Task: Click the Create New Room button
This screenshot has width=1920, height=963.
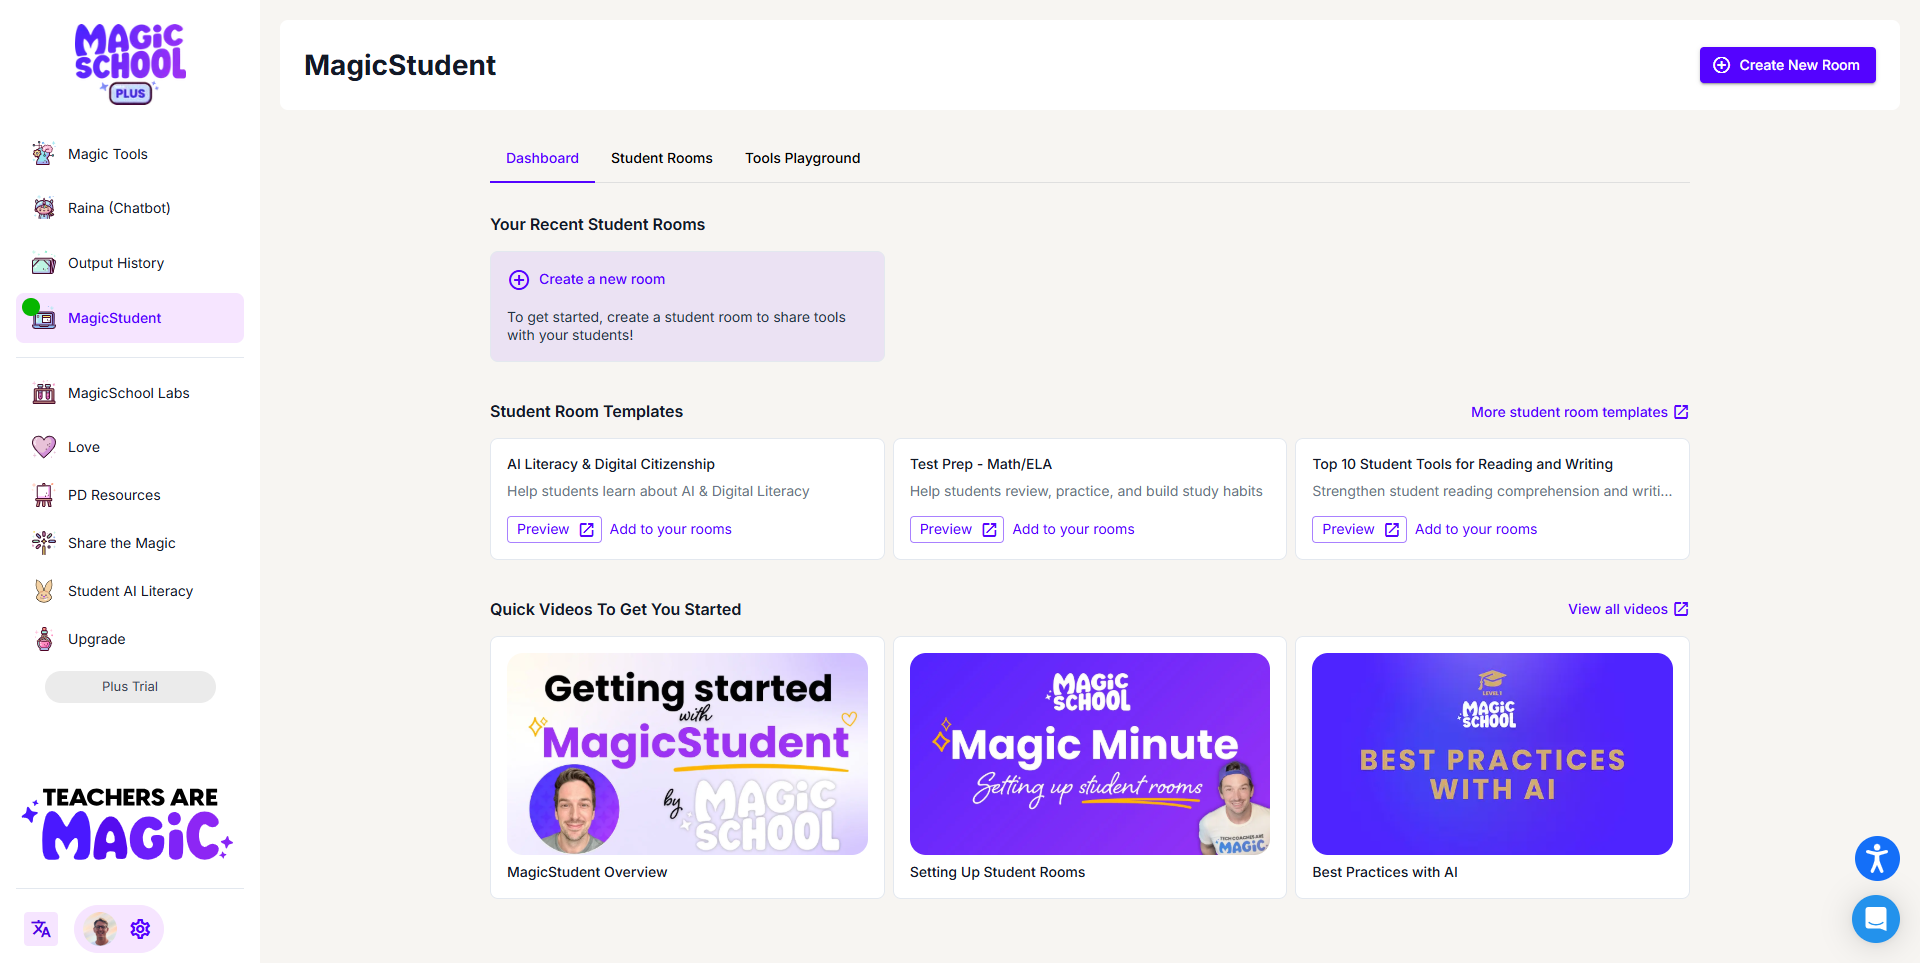Action: (x=1787, y=65)
